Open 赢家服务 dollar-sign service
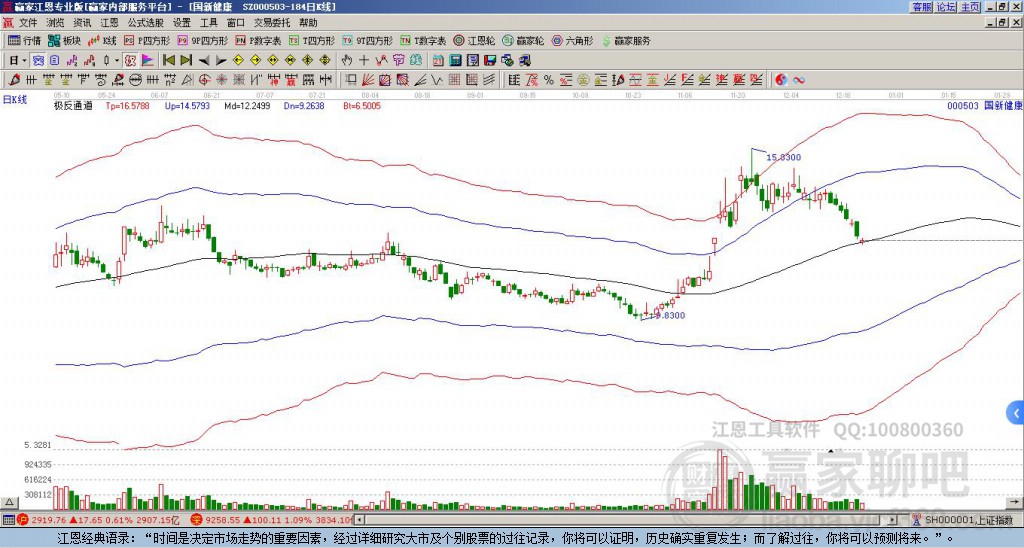The height and width of the screenshot is (548, 1024). (x=626, y=40)
